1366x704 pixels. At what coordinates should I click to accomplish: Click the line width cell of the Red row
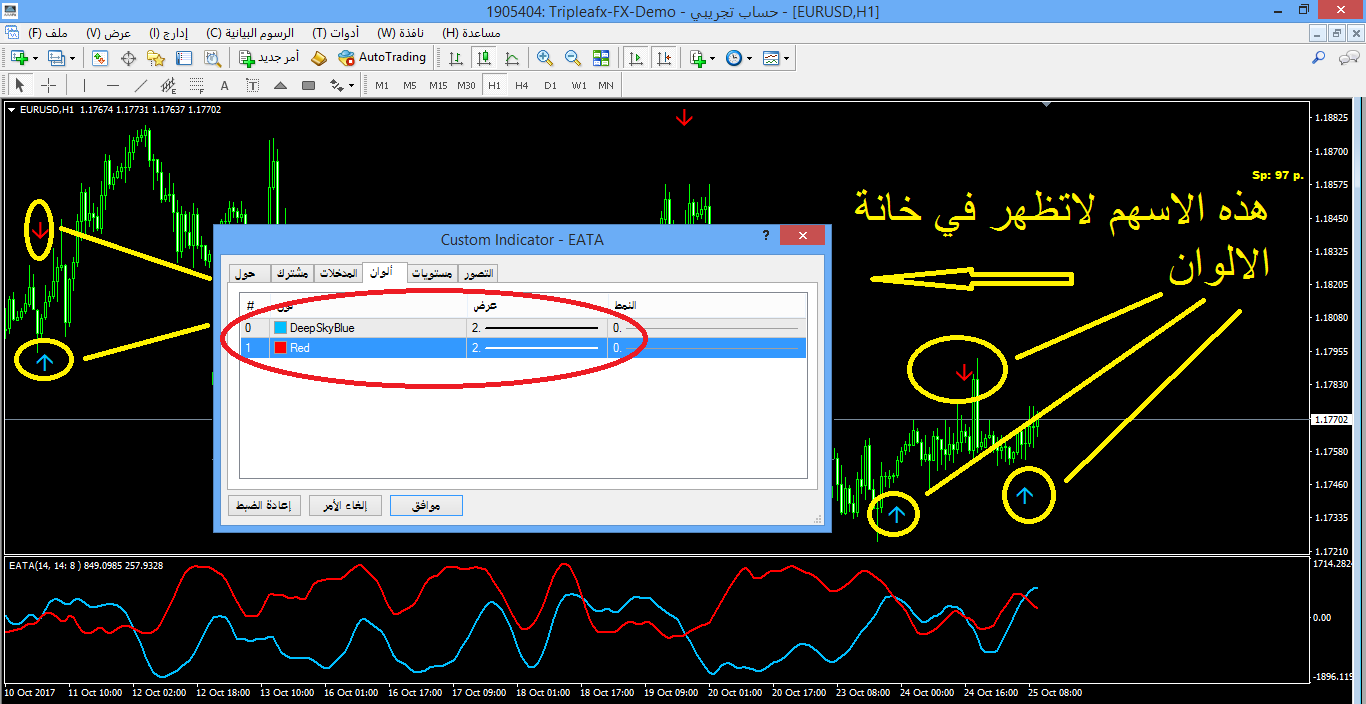click(538, 348)
